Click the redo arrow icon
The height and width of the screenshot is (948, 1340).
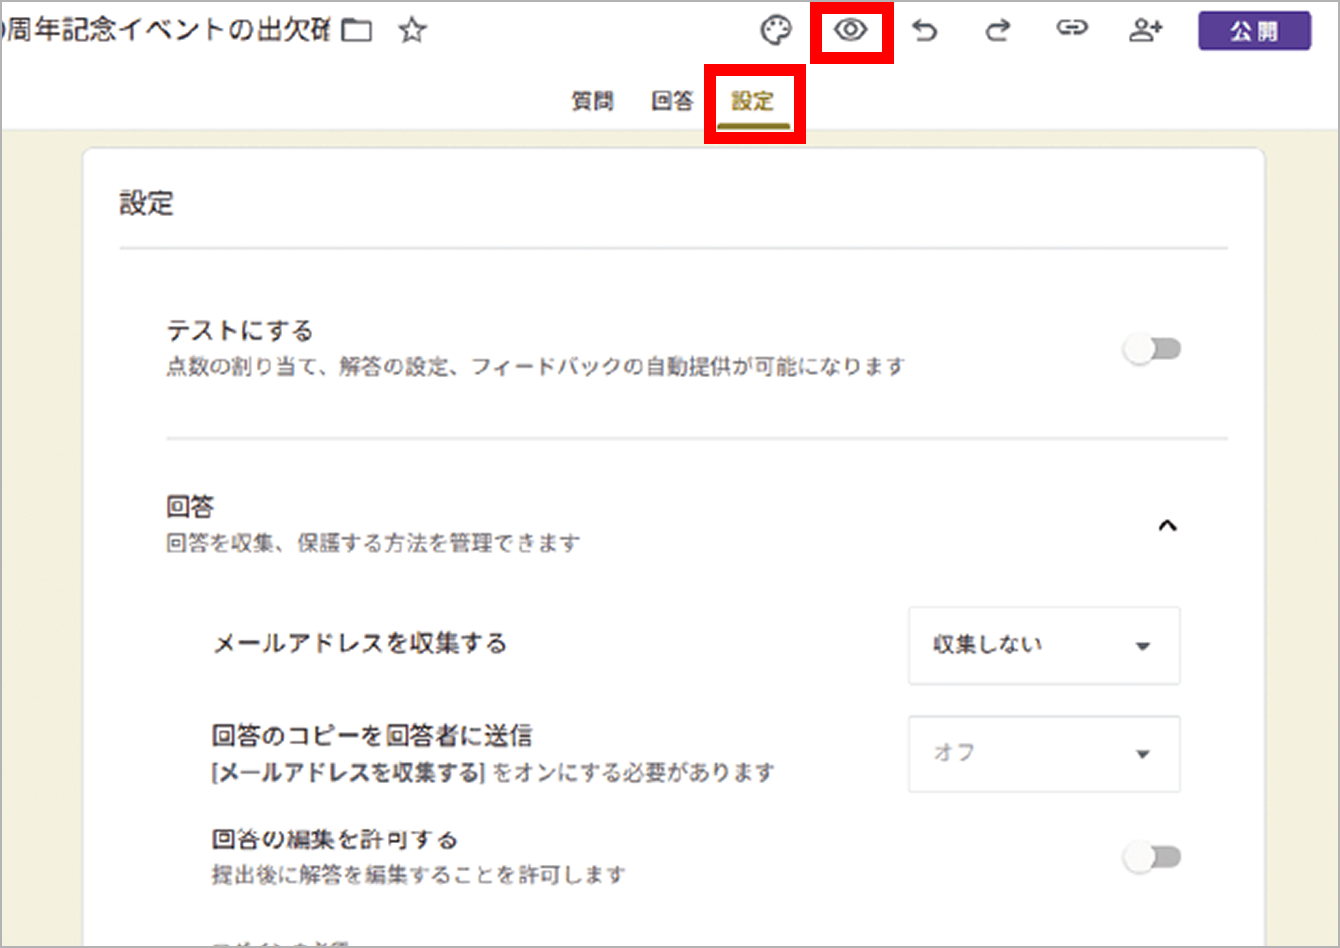click(997, 31)
